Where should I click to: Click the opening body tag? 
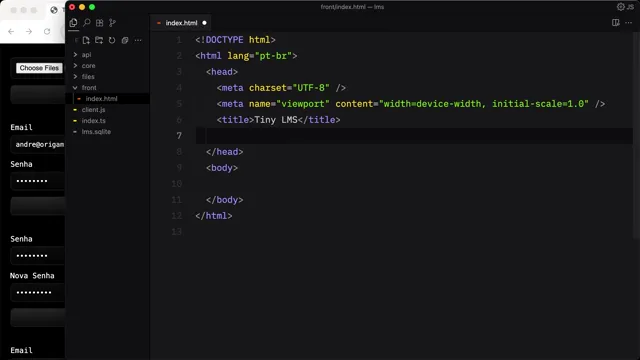(222, 168)
